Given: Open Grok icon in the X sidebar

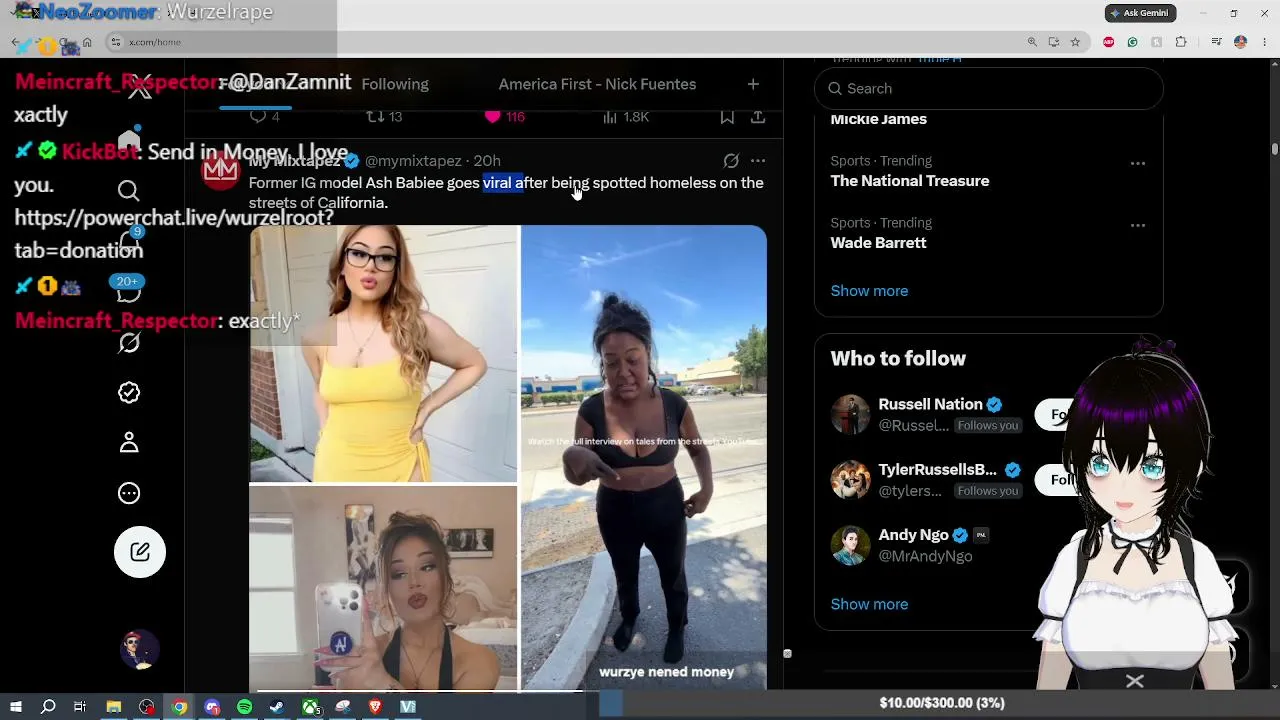Looking at the screenshot, I should click(129, 343).
